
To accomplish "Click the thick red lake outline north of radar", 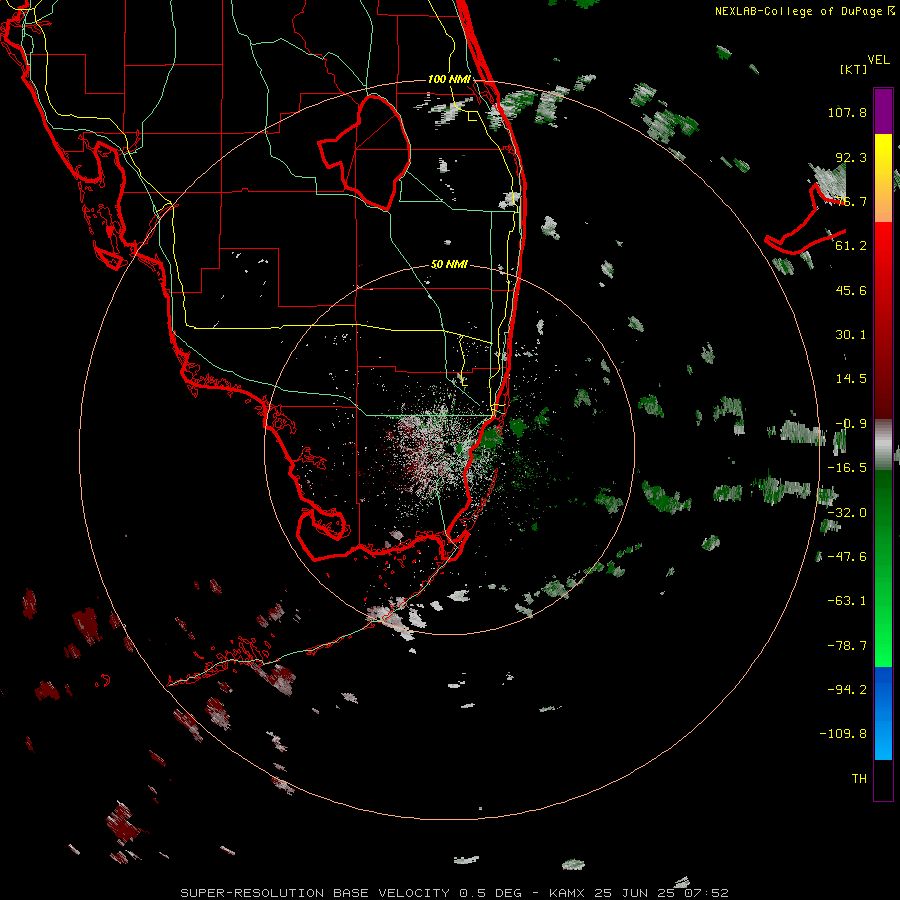I will coord(365,152).
